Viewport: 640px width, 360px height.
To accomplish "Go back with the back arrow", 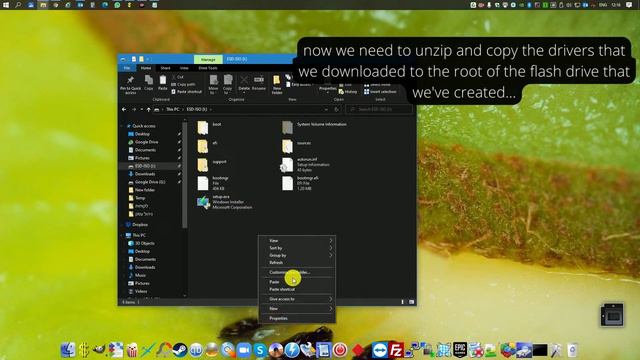I will (x=124, y=109).
